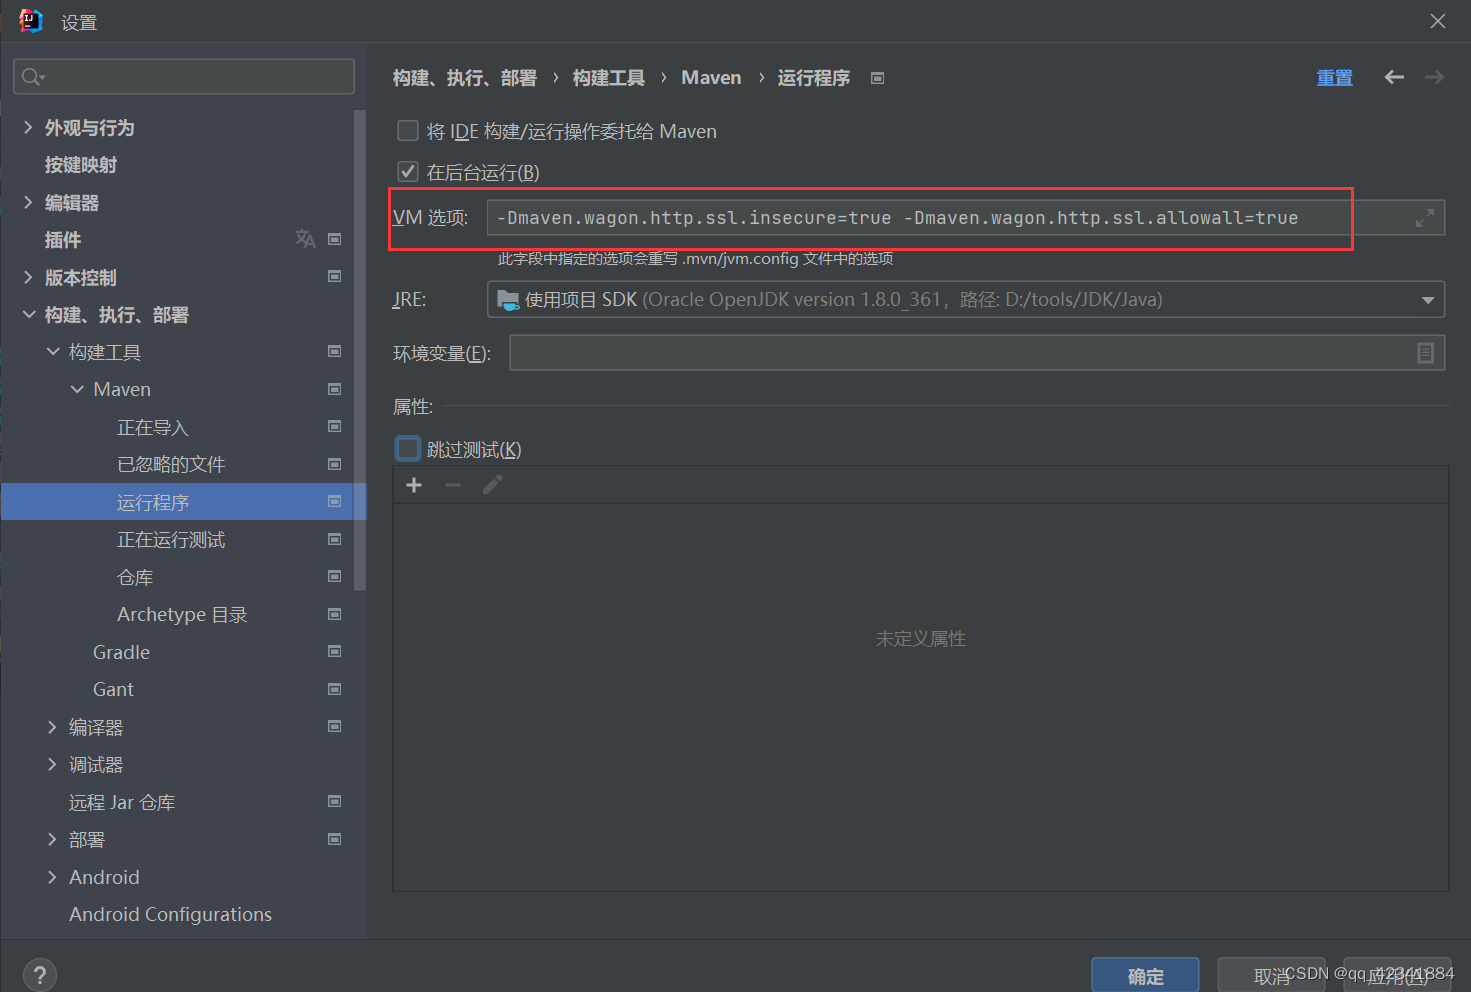Open Gant settings page
This screenshot has height=992, width=1471.
pos(113,689)
